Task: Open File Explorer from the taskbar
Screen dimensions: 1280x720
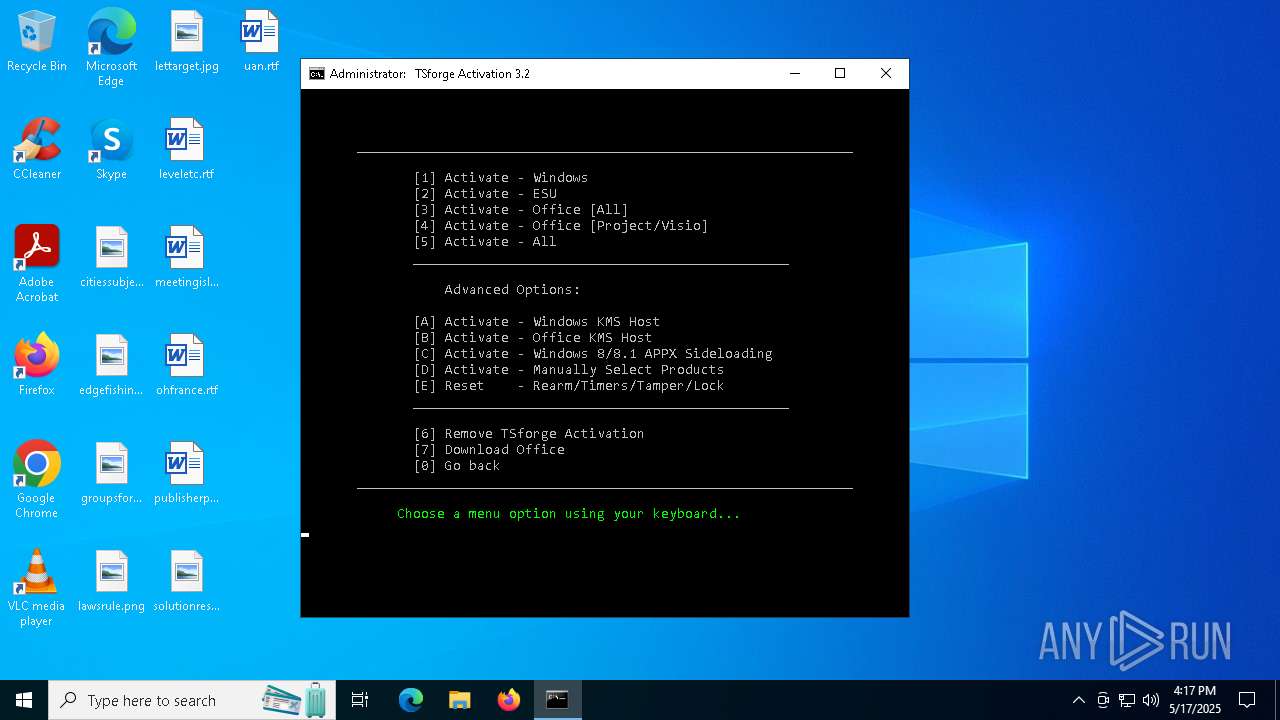Action: 459,700
